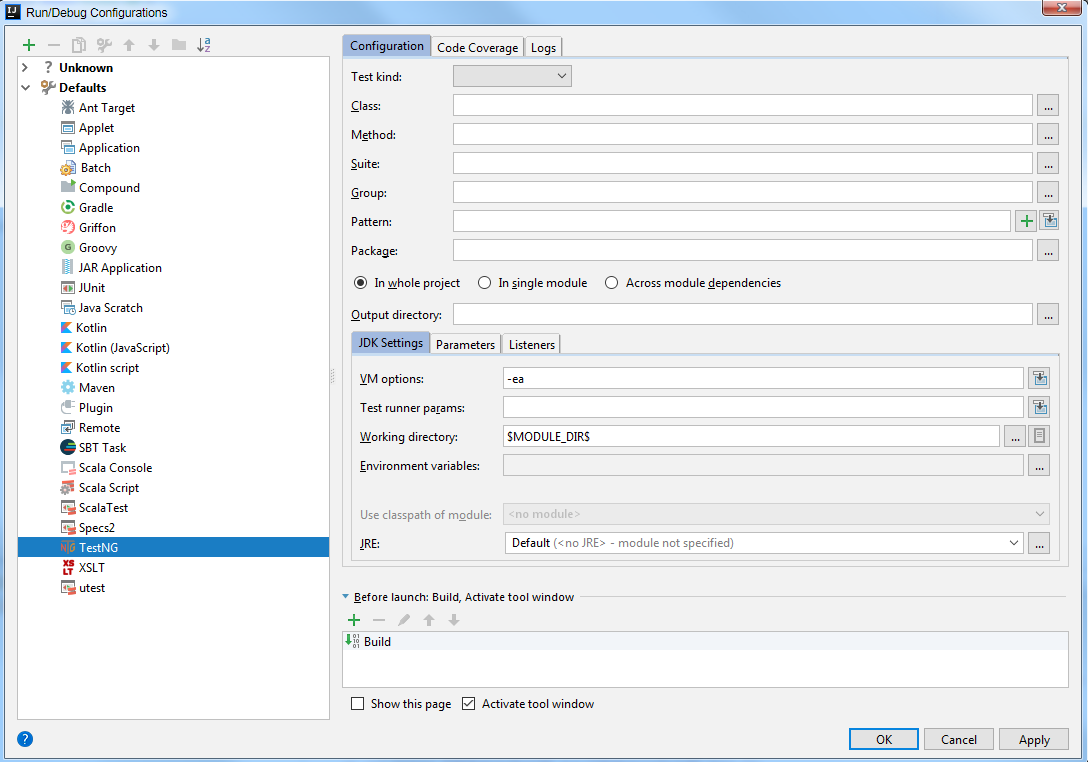Browse for Suite with the ellipsis button
The width and height of the screenshot is (1088, 762).
tap(1048, 164)
